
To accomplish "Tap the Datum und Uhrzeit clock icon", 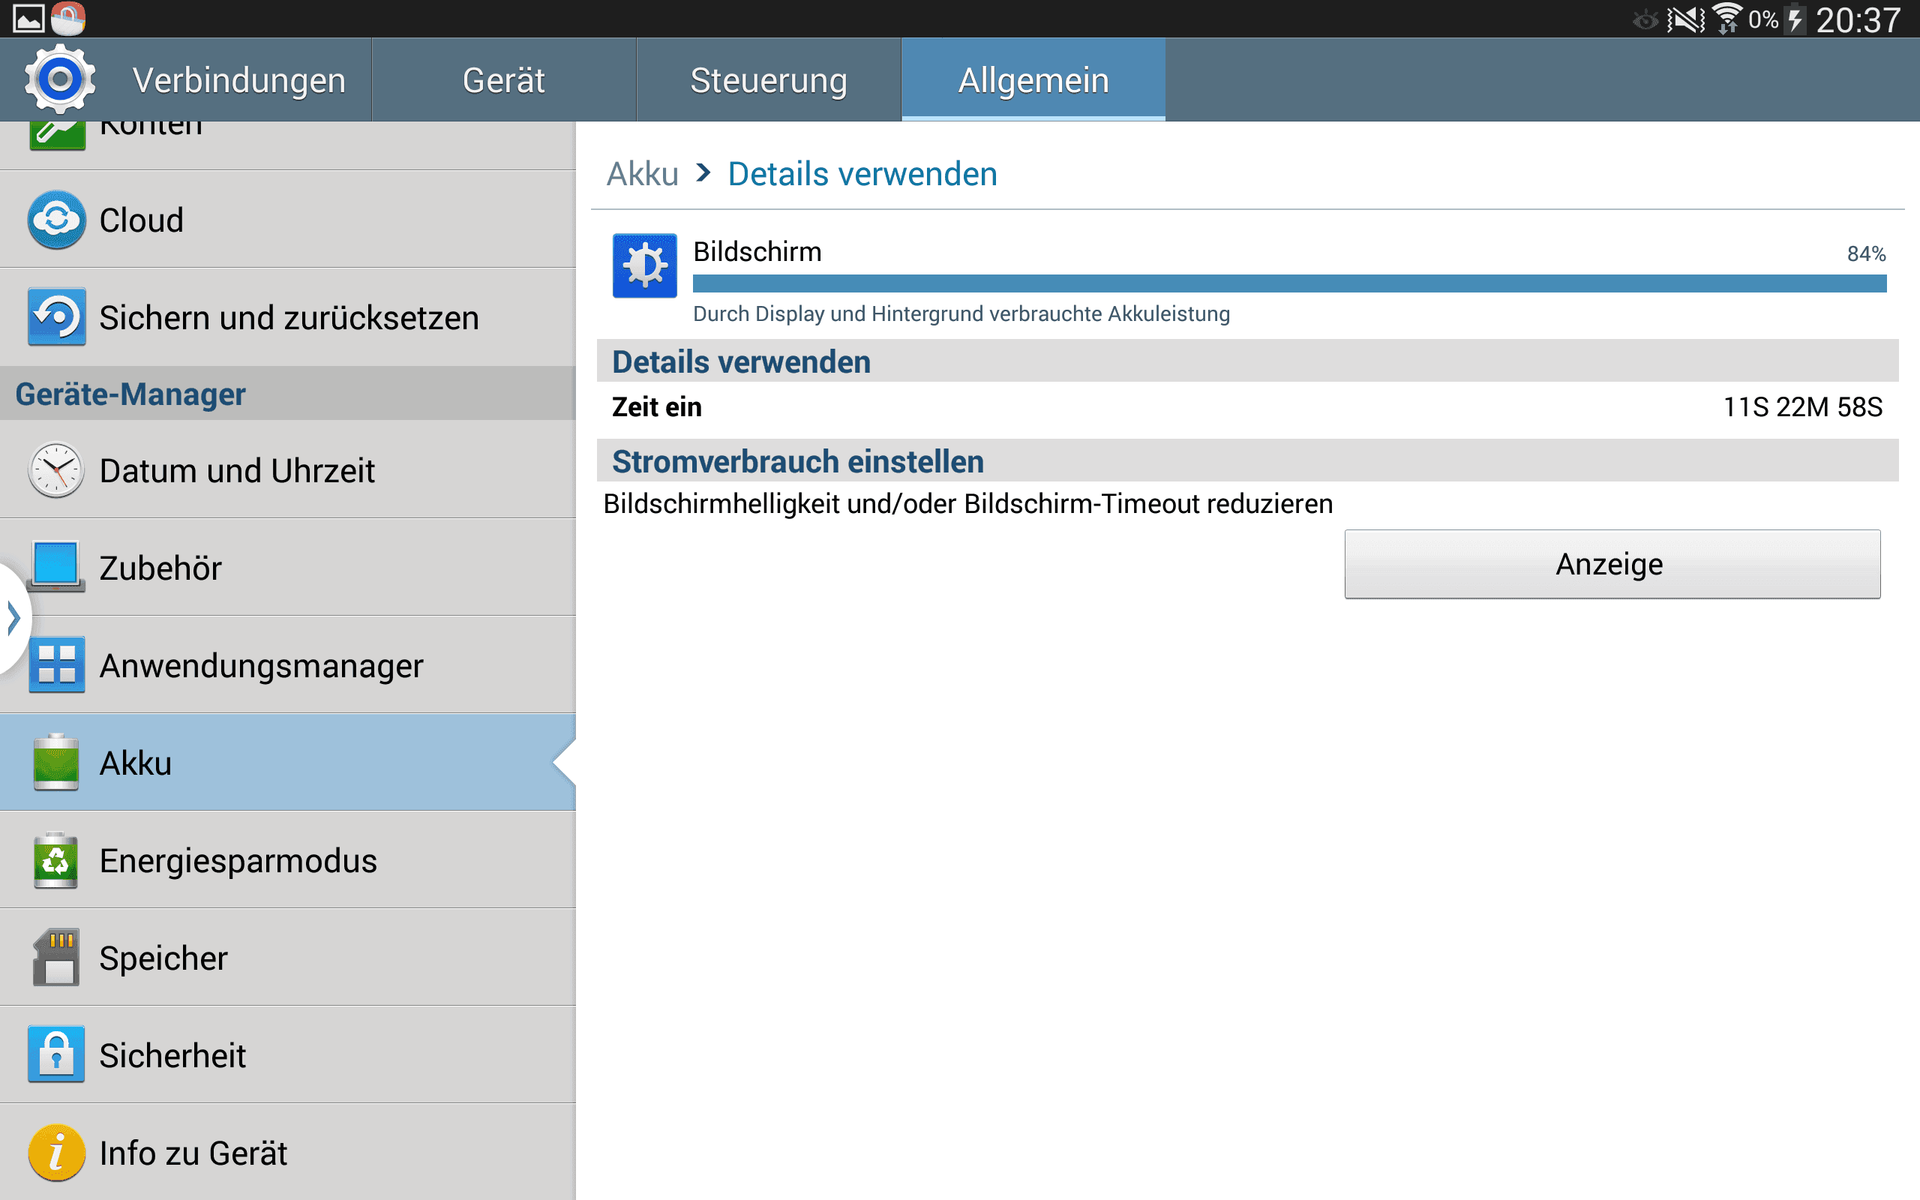I will click(56, 470).
